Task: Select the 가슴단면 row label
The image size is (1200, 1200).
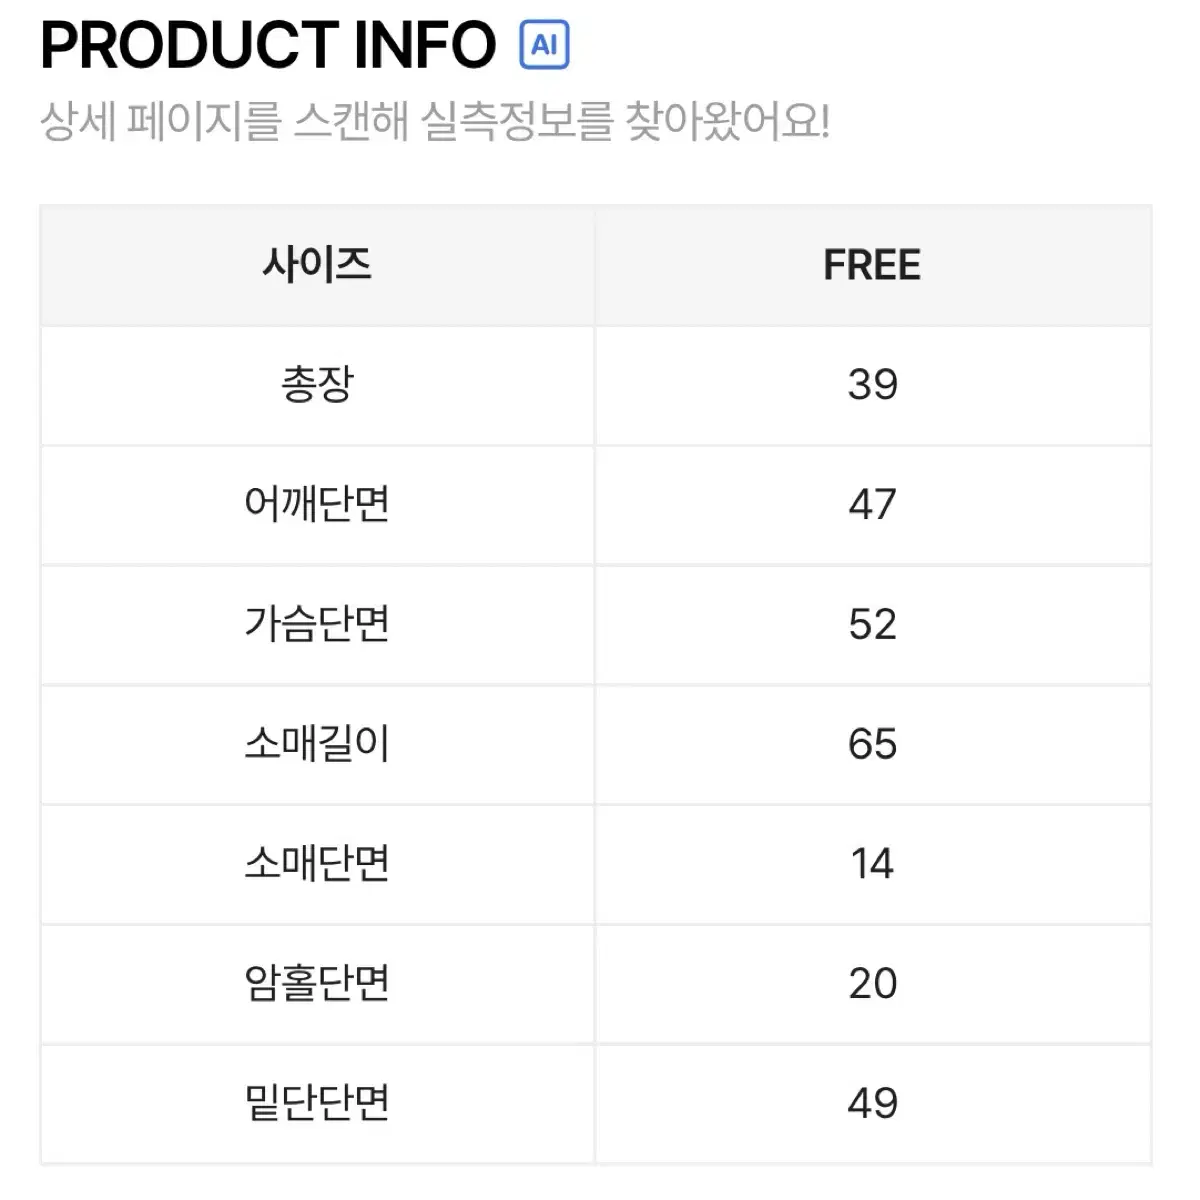Action: 317,624
